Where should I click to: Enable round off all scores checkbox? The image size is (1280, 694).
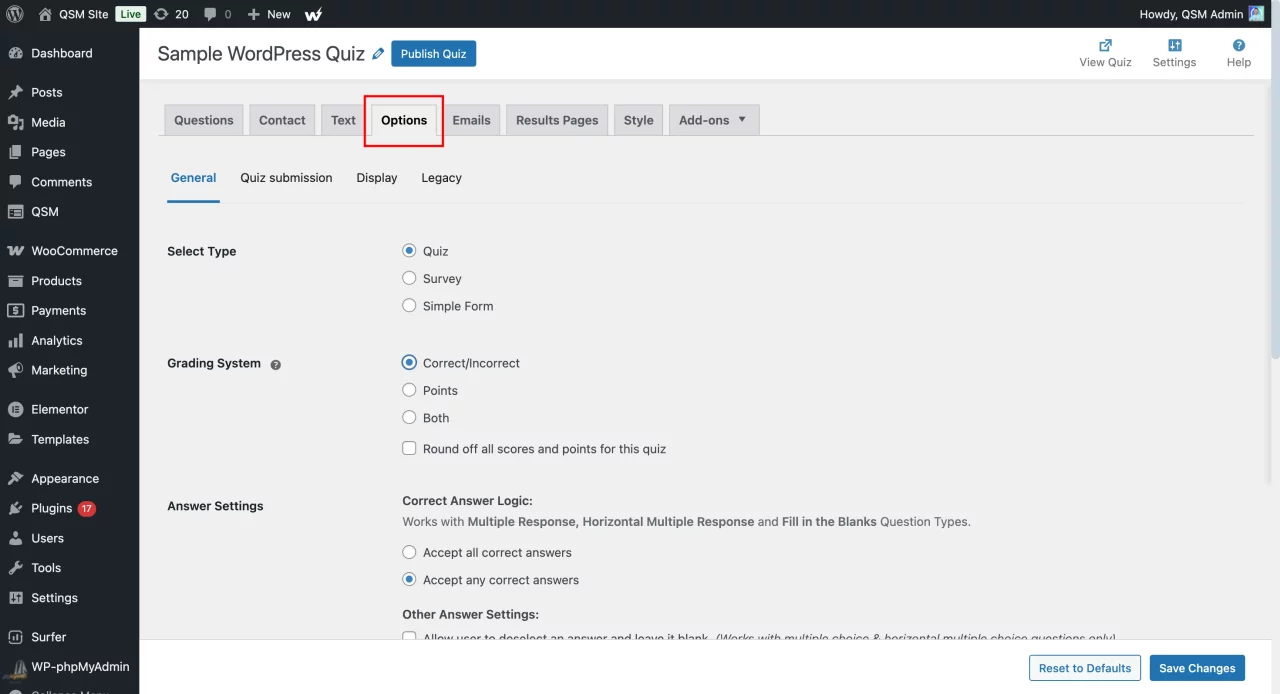pos(409,449)
